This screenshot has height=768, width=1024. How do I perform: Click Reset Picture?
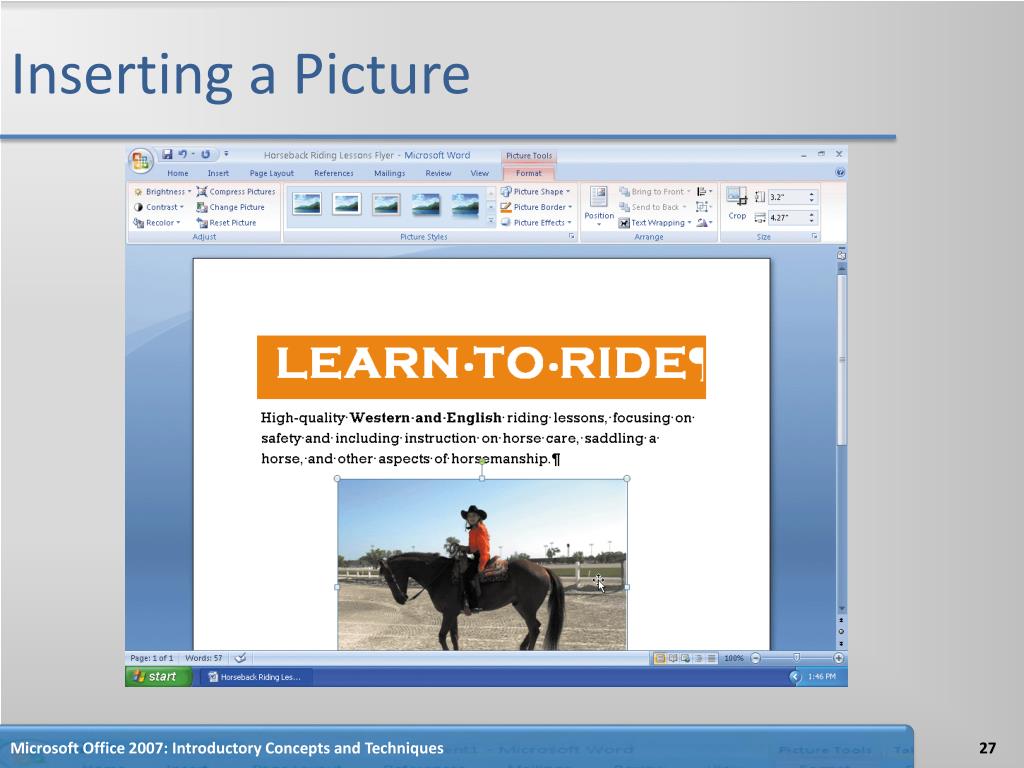click(227, 223)
